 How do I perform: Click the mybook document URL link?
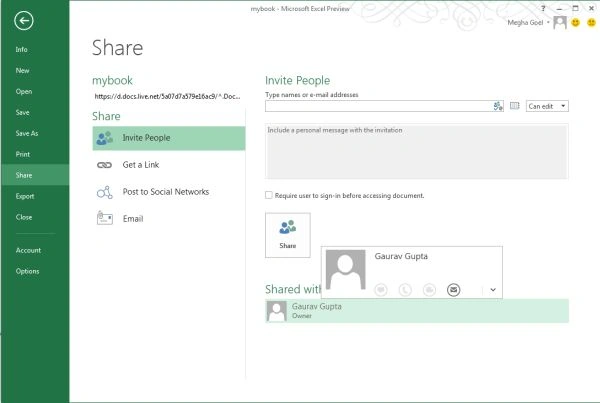167,96
